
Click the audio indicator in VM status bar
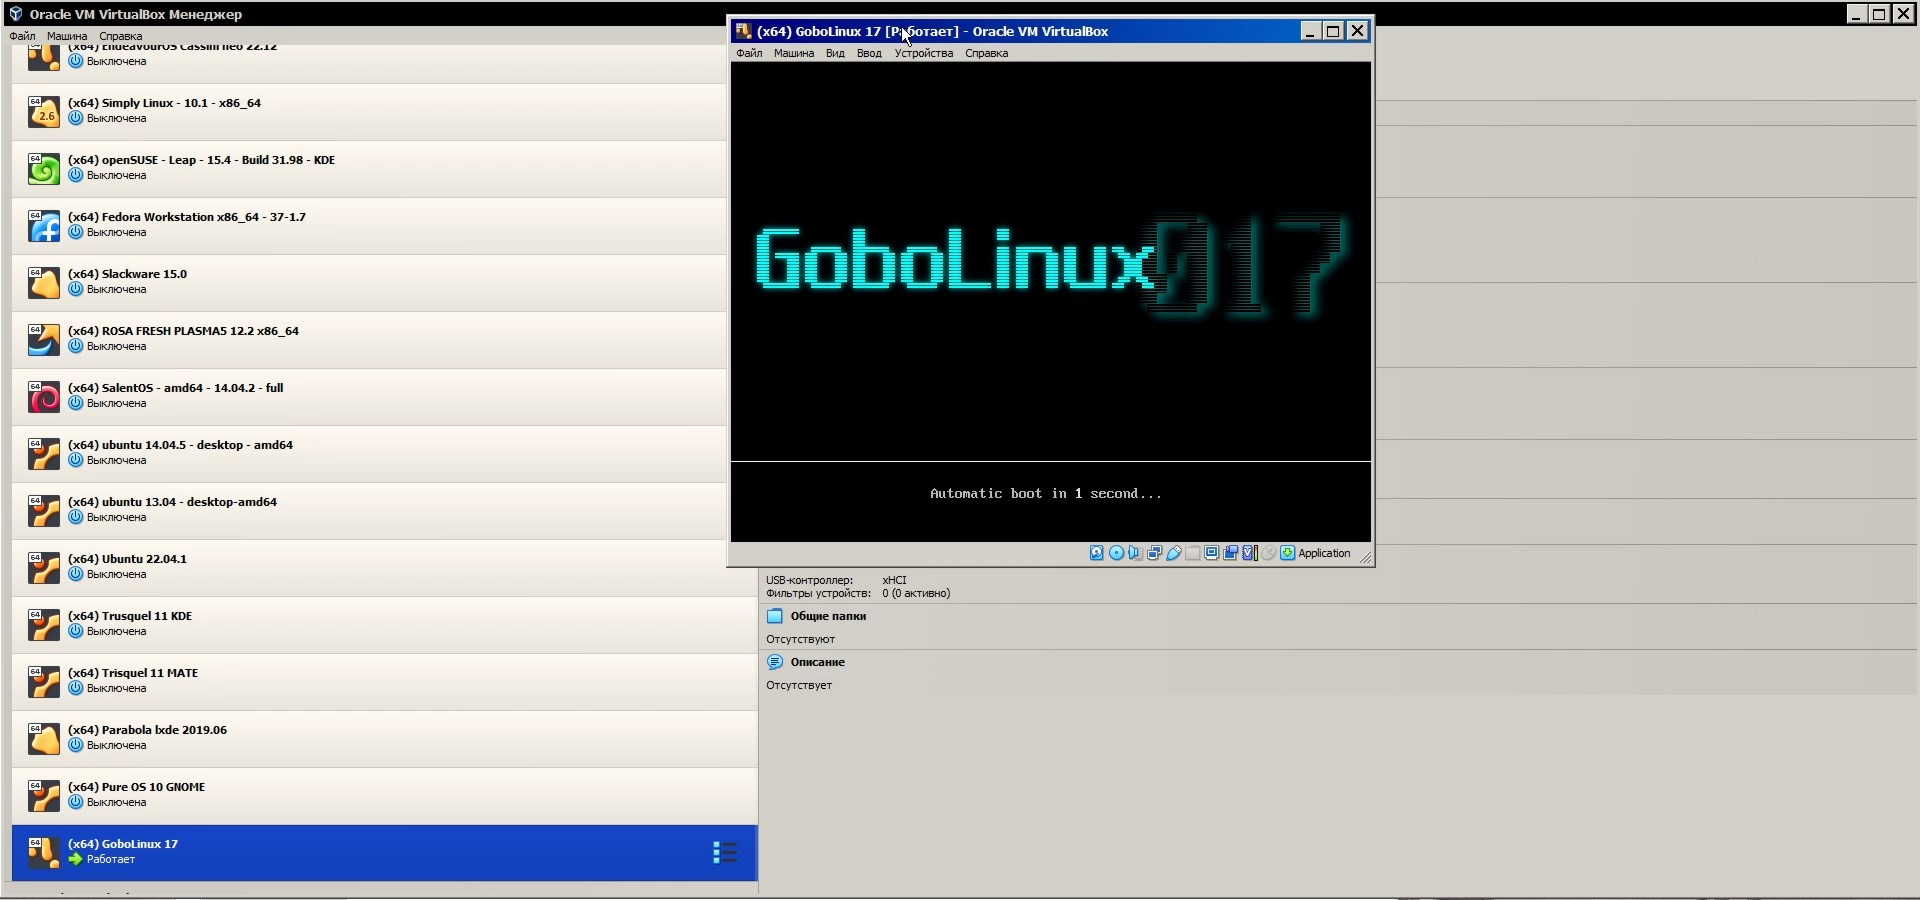[x=1135, y=553]
